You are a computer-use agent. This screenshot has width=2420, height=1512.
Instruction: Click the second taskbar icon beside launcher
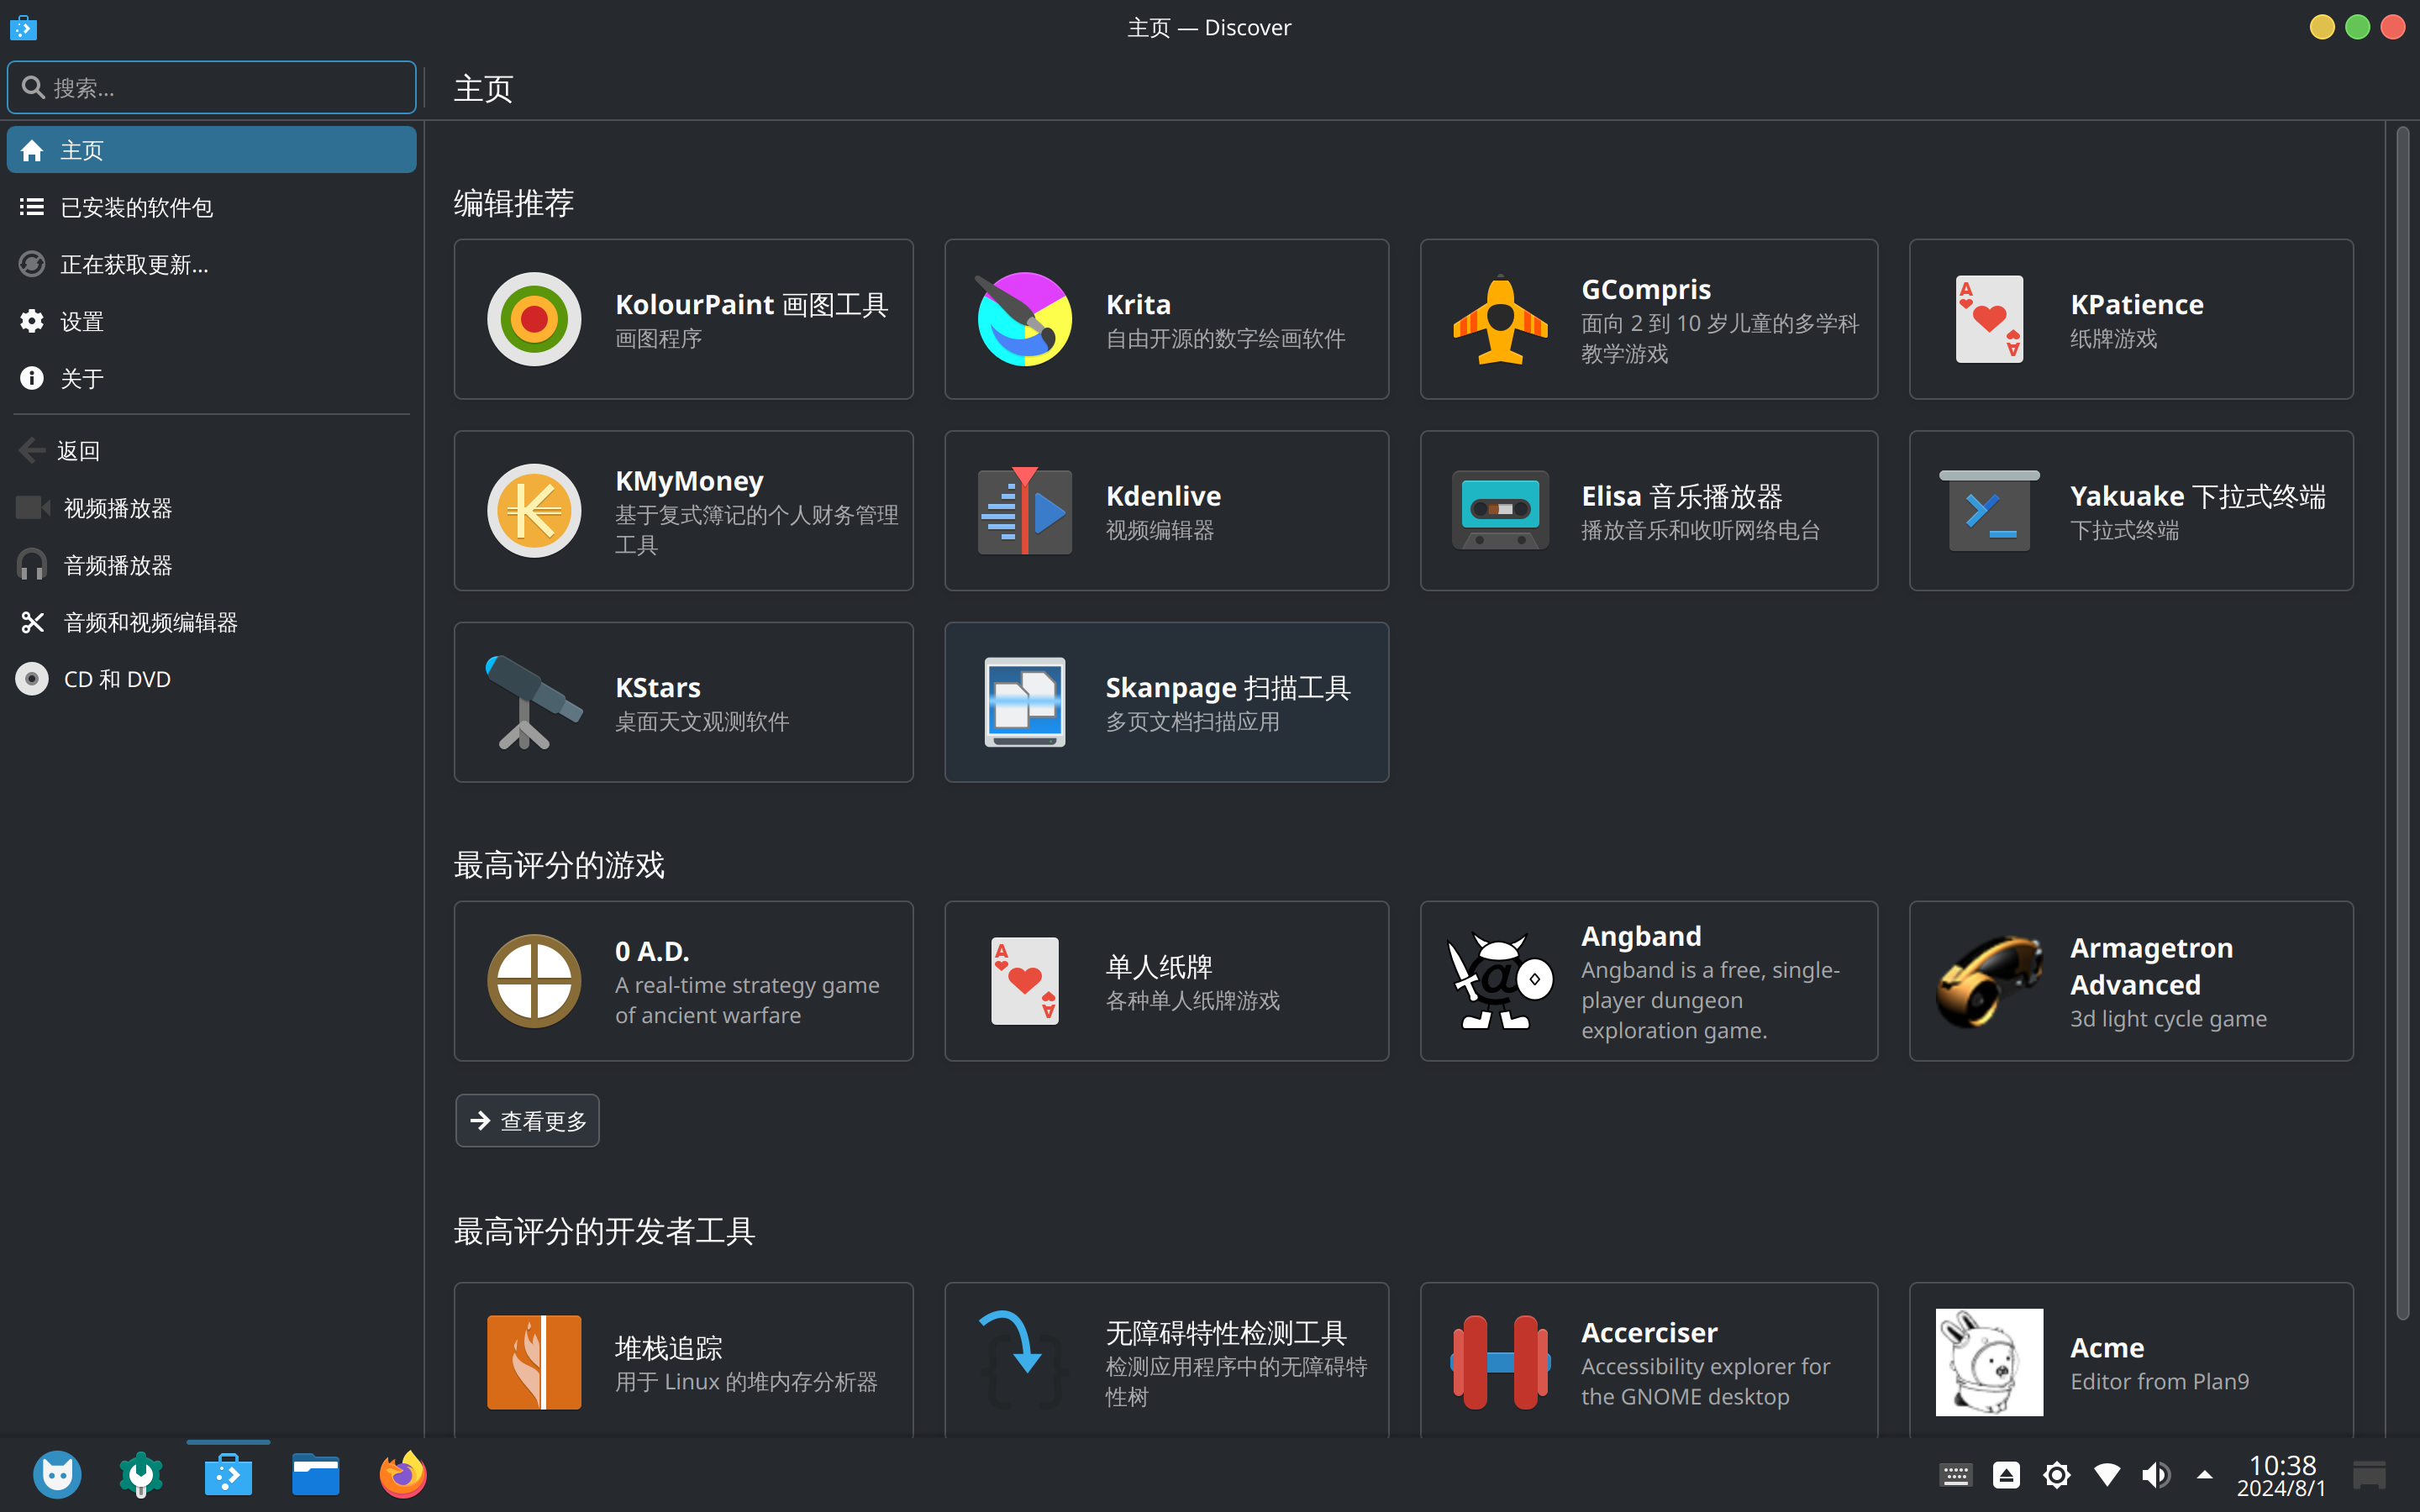tap(141, 1475)
